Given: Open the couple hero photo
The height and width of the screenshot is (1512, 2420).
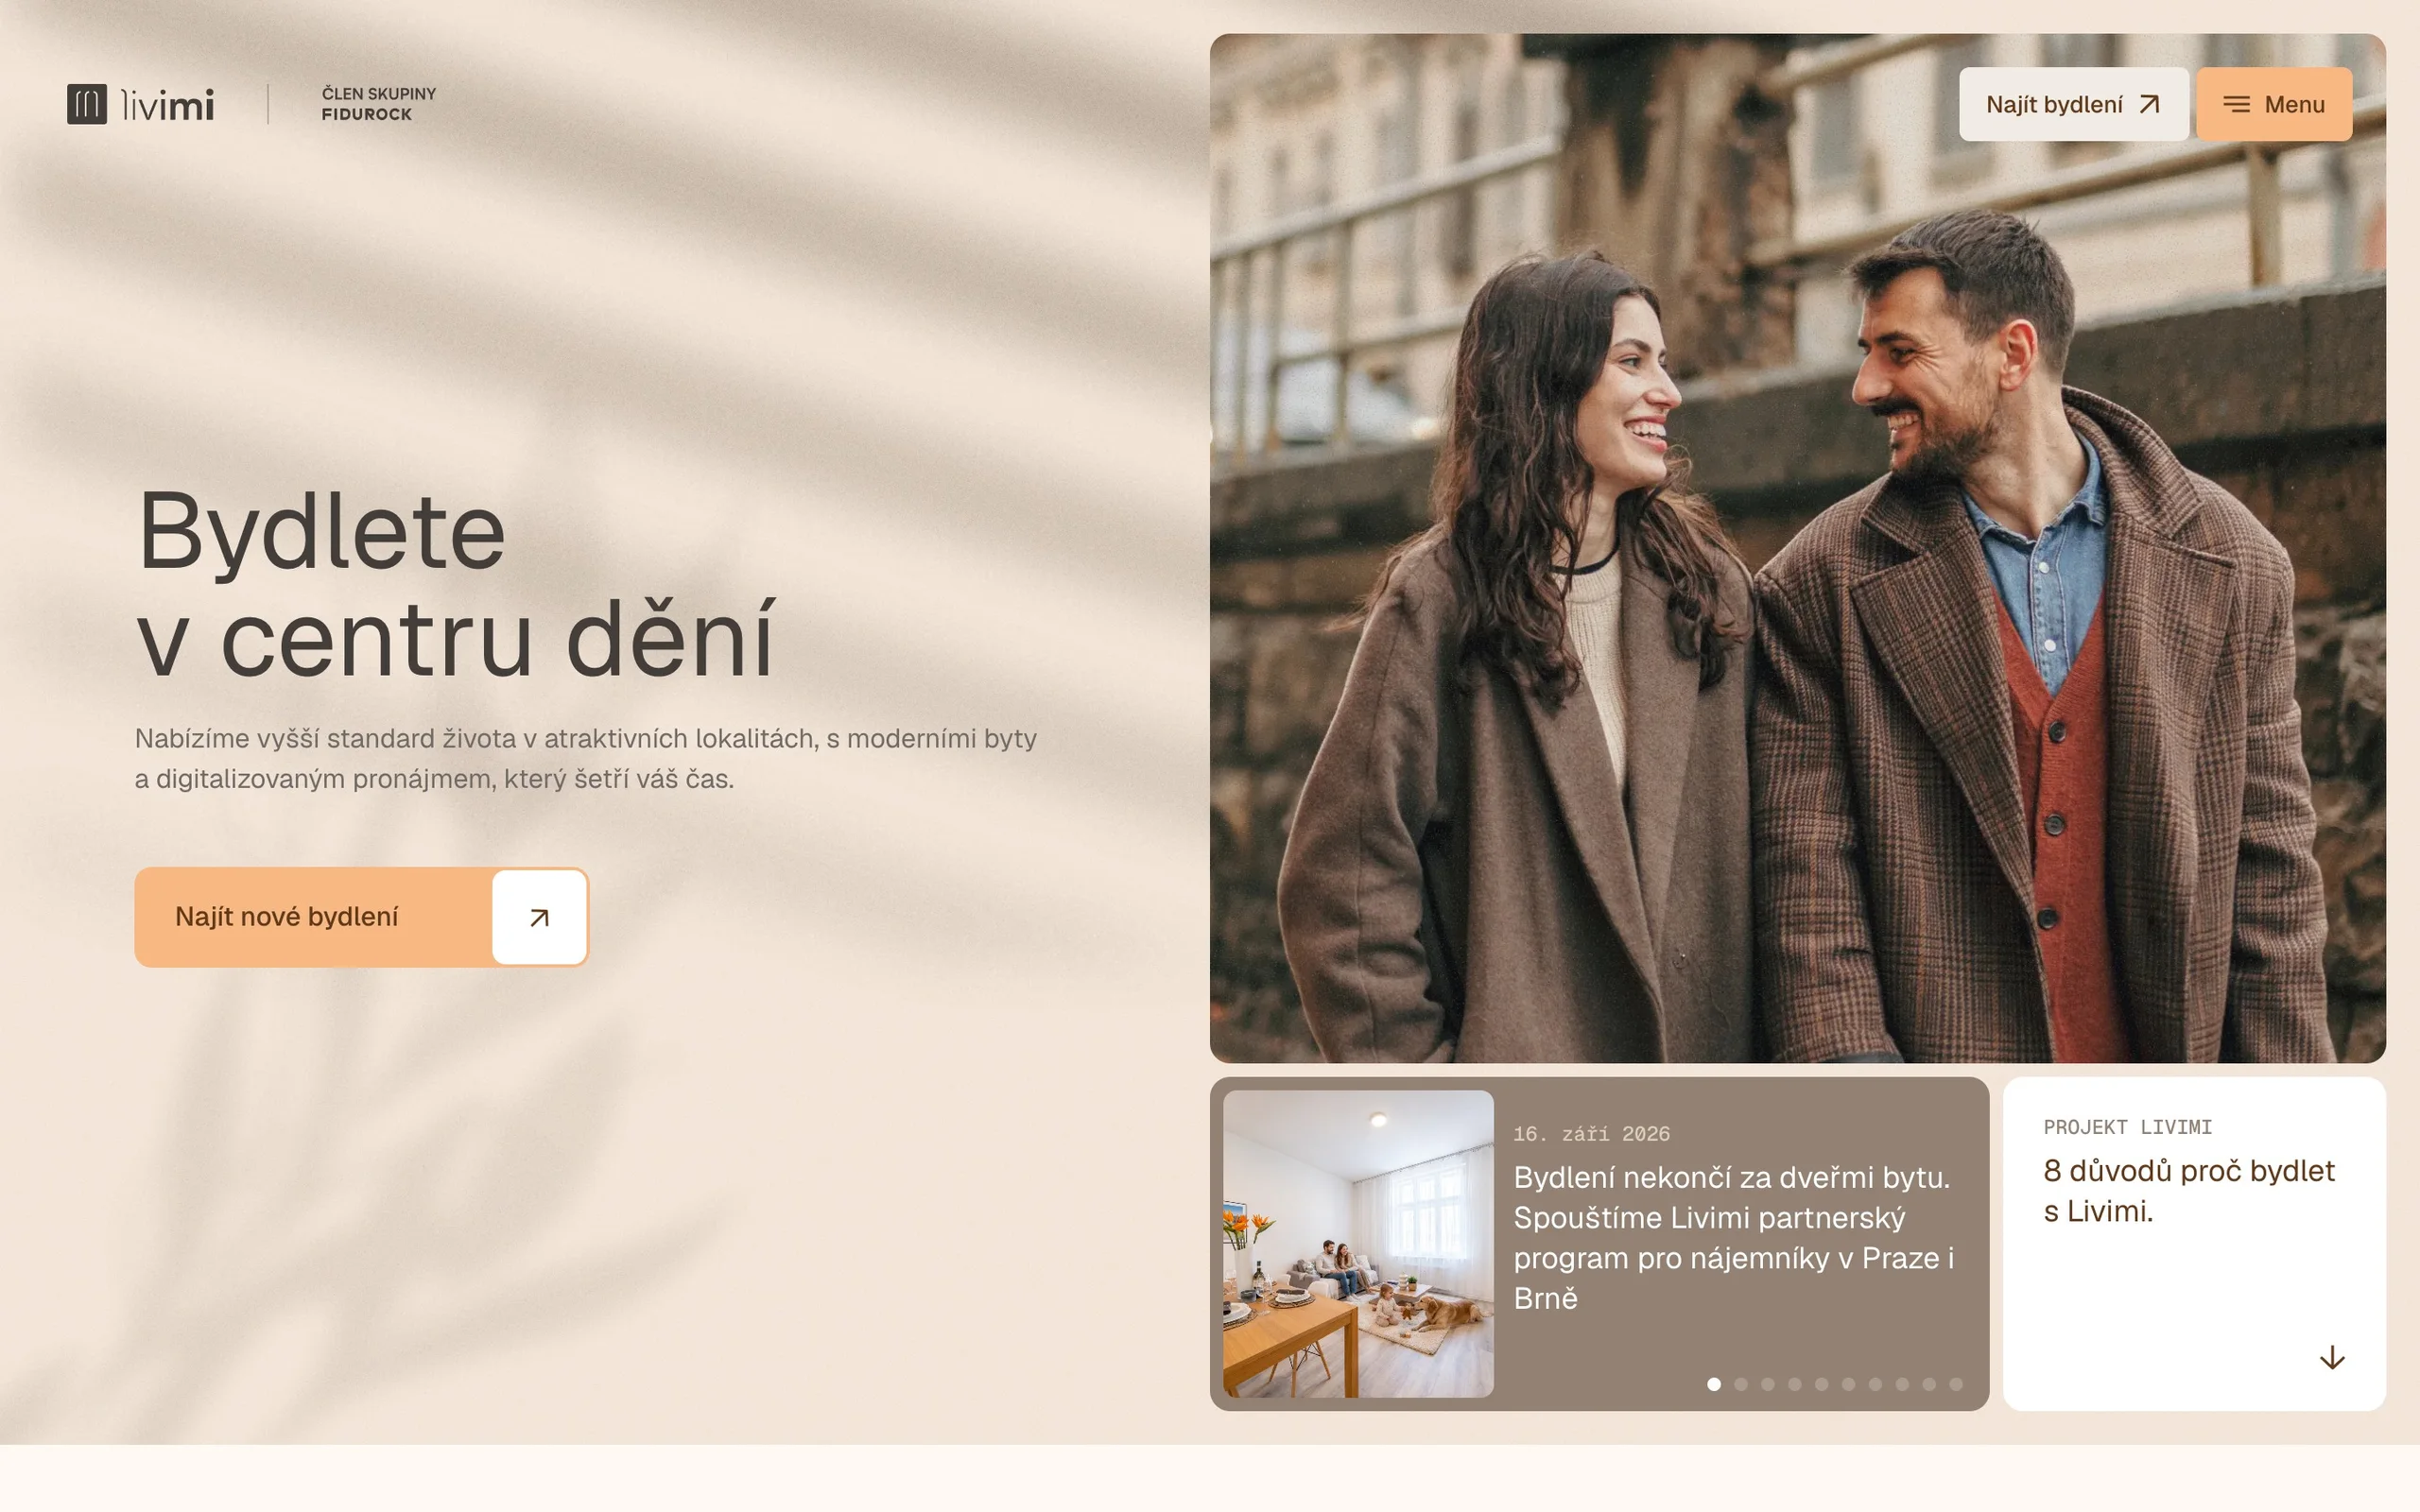Looking at the screenshot, I should [1797, 548].
